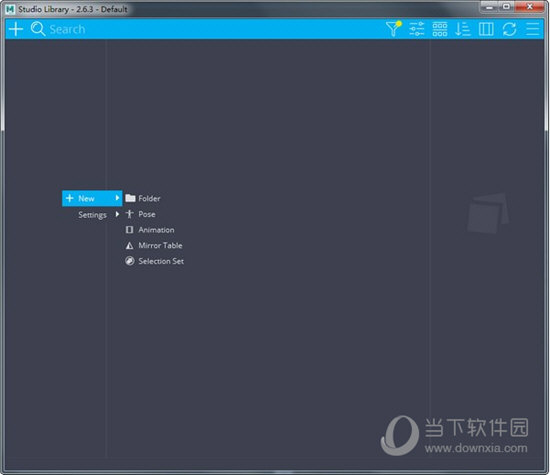This screenshot has width=550, height=475.
Task: Focus the Search text field
Action: click(210, 29)
